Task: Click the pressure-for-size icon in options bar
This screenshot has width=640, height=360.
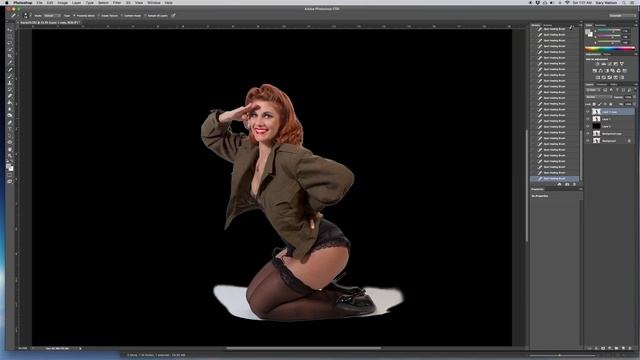Action: (x=173, y=16)
